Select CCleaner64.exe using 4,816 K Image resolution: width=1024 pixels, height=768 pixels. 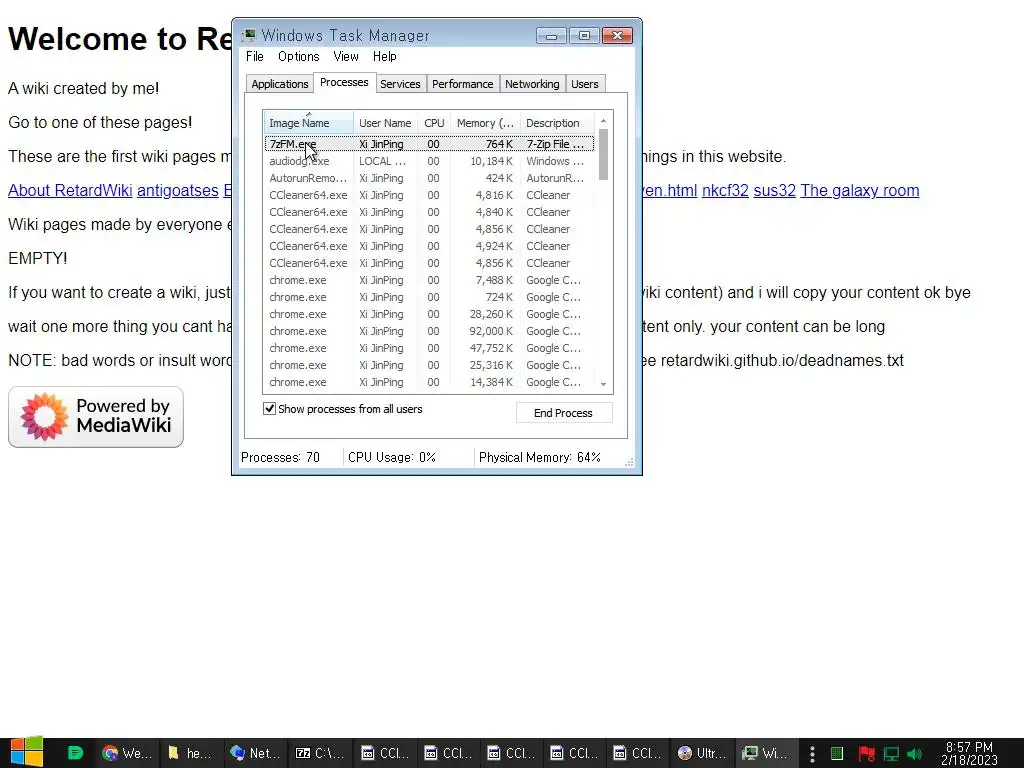(x=429, y=195)
